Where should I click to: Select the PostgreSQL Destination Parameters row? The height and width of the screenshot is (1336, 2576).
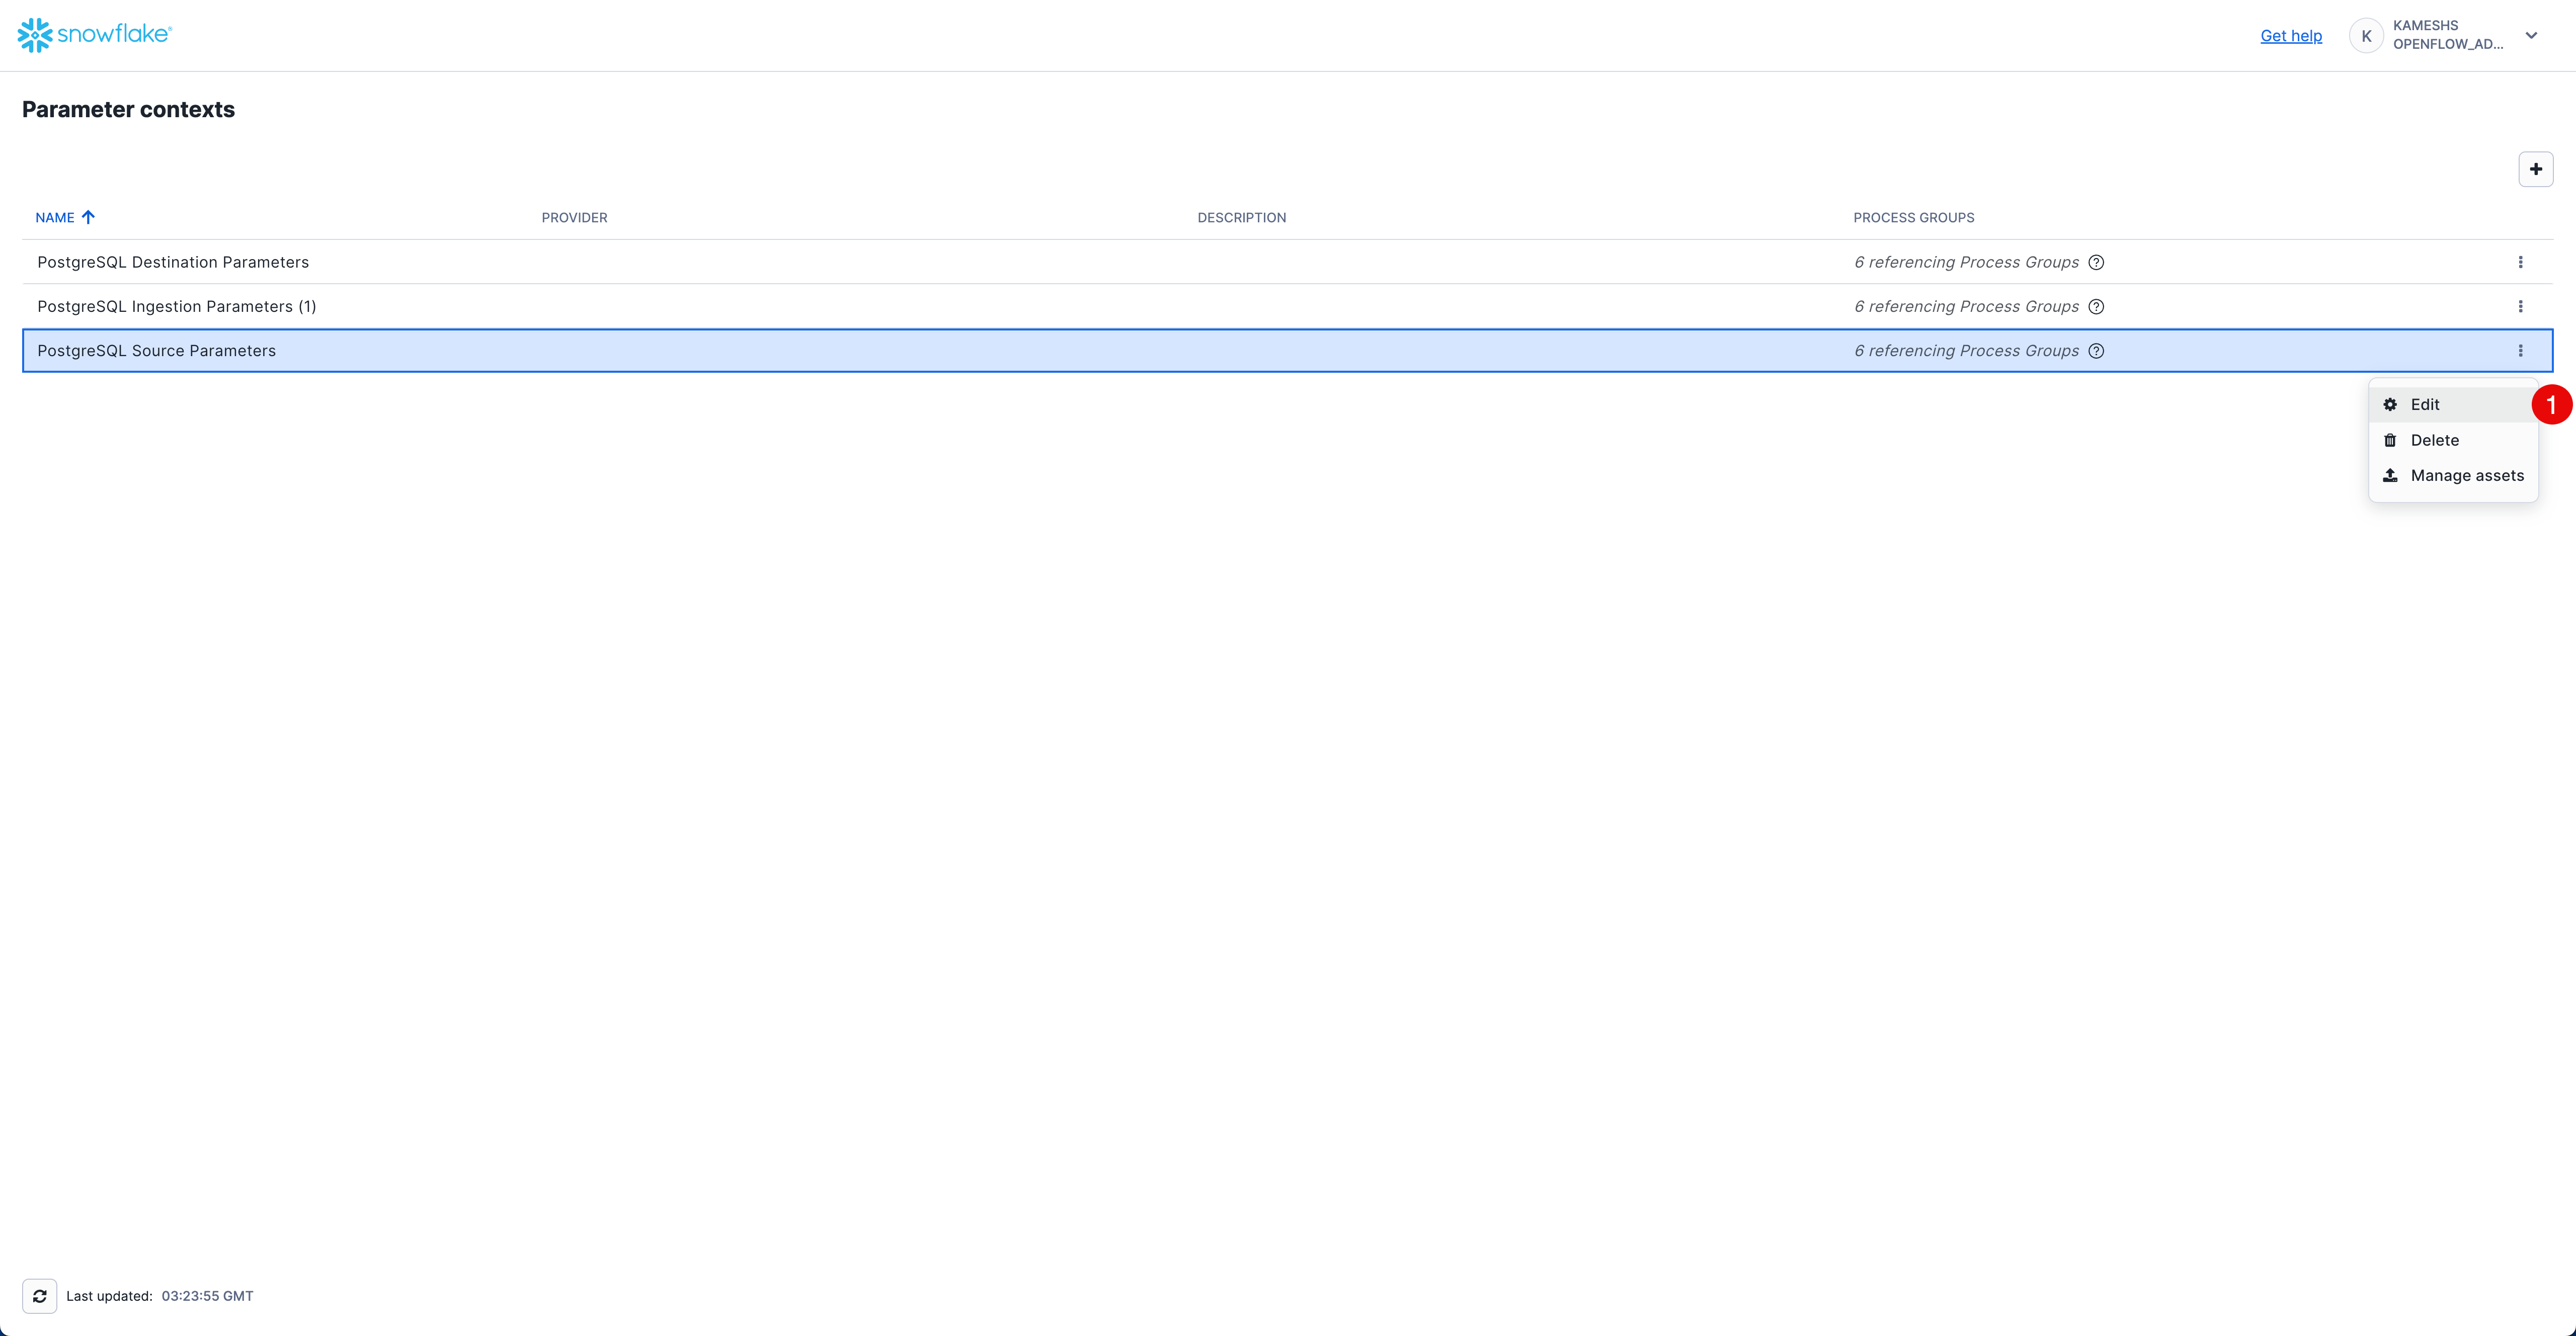(x=173, y=262)
